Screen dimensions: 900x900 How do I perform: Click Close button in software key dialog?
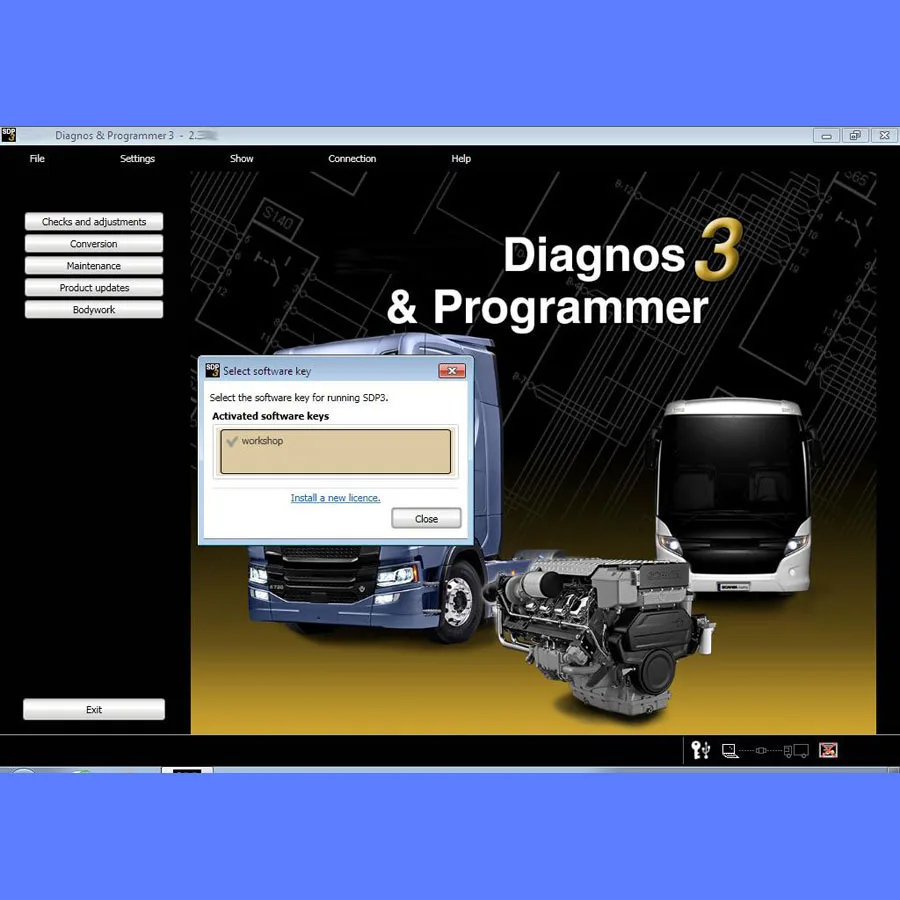tap(426, 518)
